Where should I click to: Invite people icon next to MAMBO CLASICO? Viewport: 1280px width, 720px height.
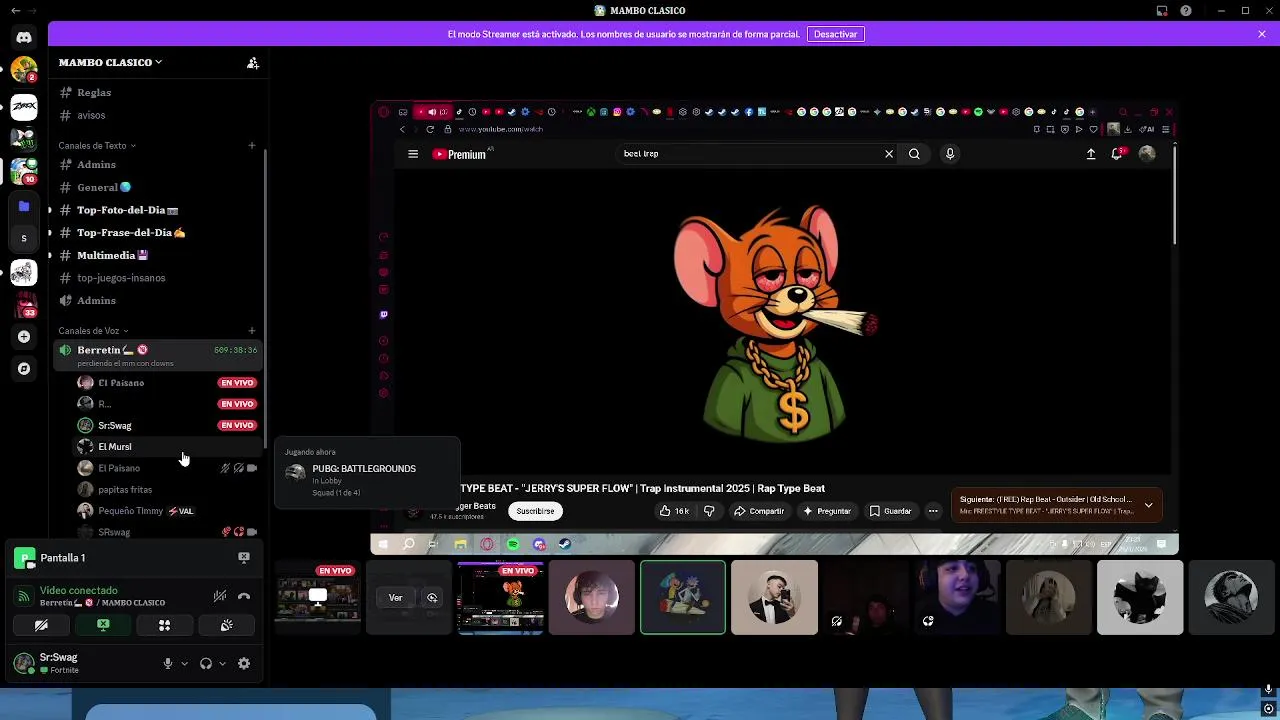tap(253, 62)
